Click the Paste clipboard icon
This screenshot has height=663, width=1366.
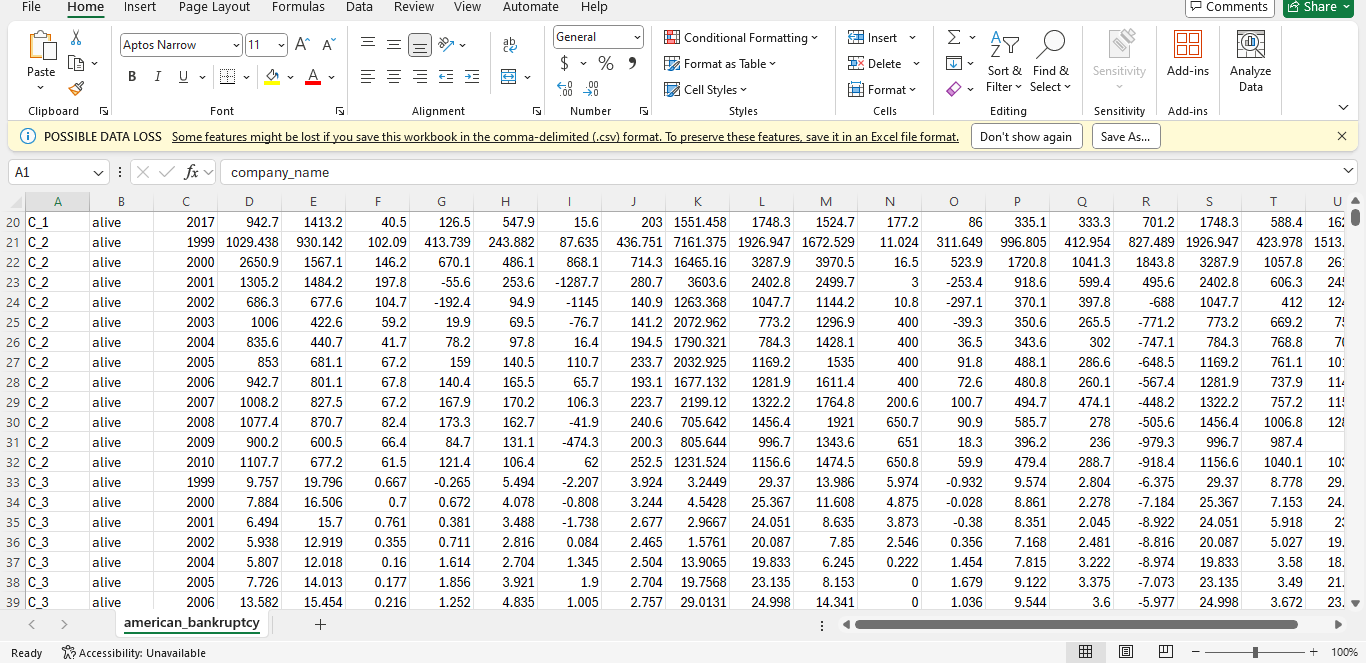pyautogui.click(x=42, y=46)
